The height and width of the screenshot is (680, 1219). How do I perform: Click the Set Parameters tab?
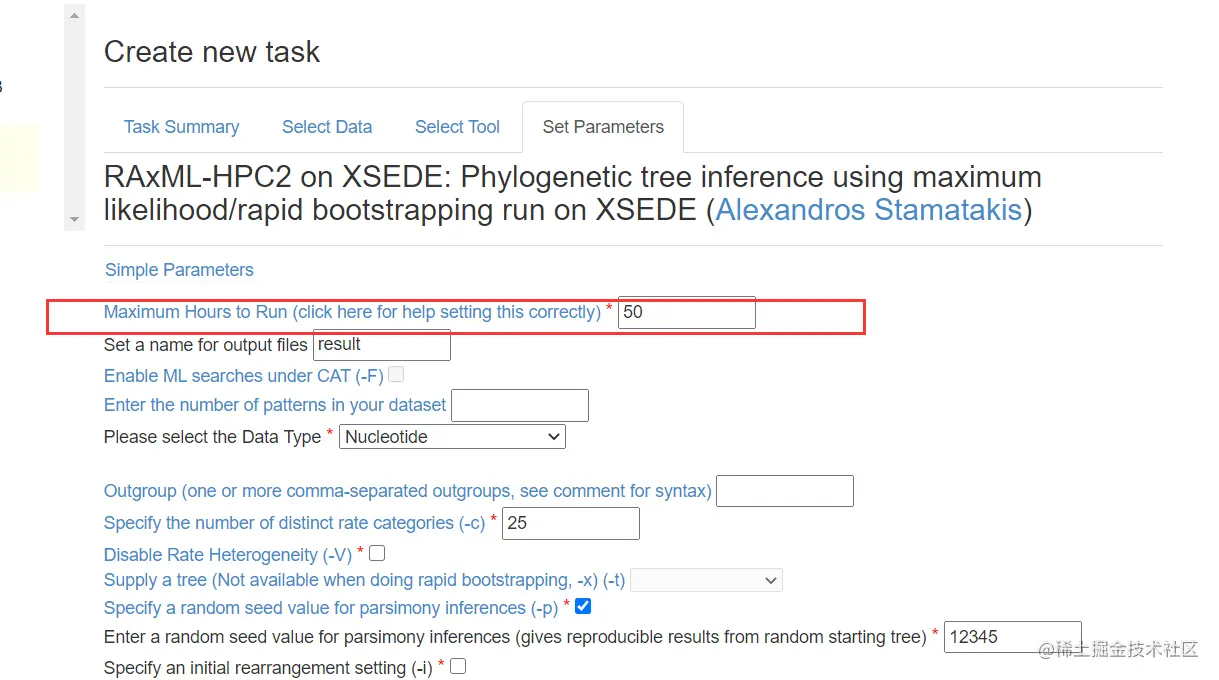[x=603, y=127]
